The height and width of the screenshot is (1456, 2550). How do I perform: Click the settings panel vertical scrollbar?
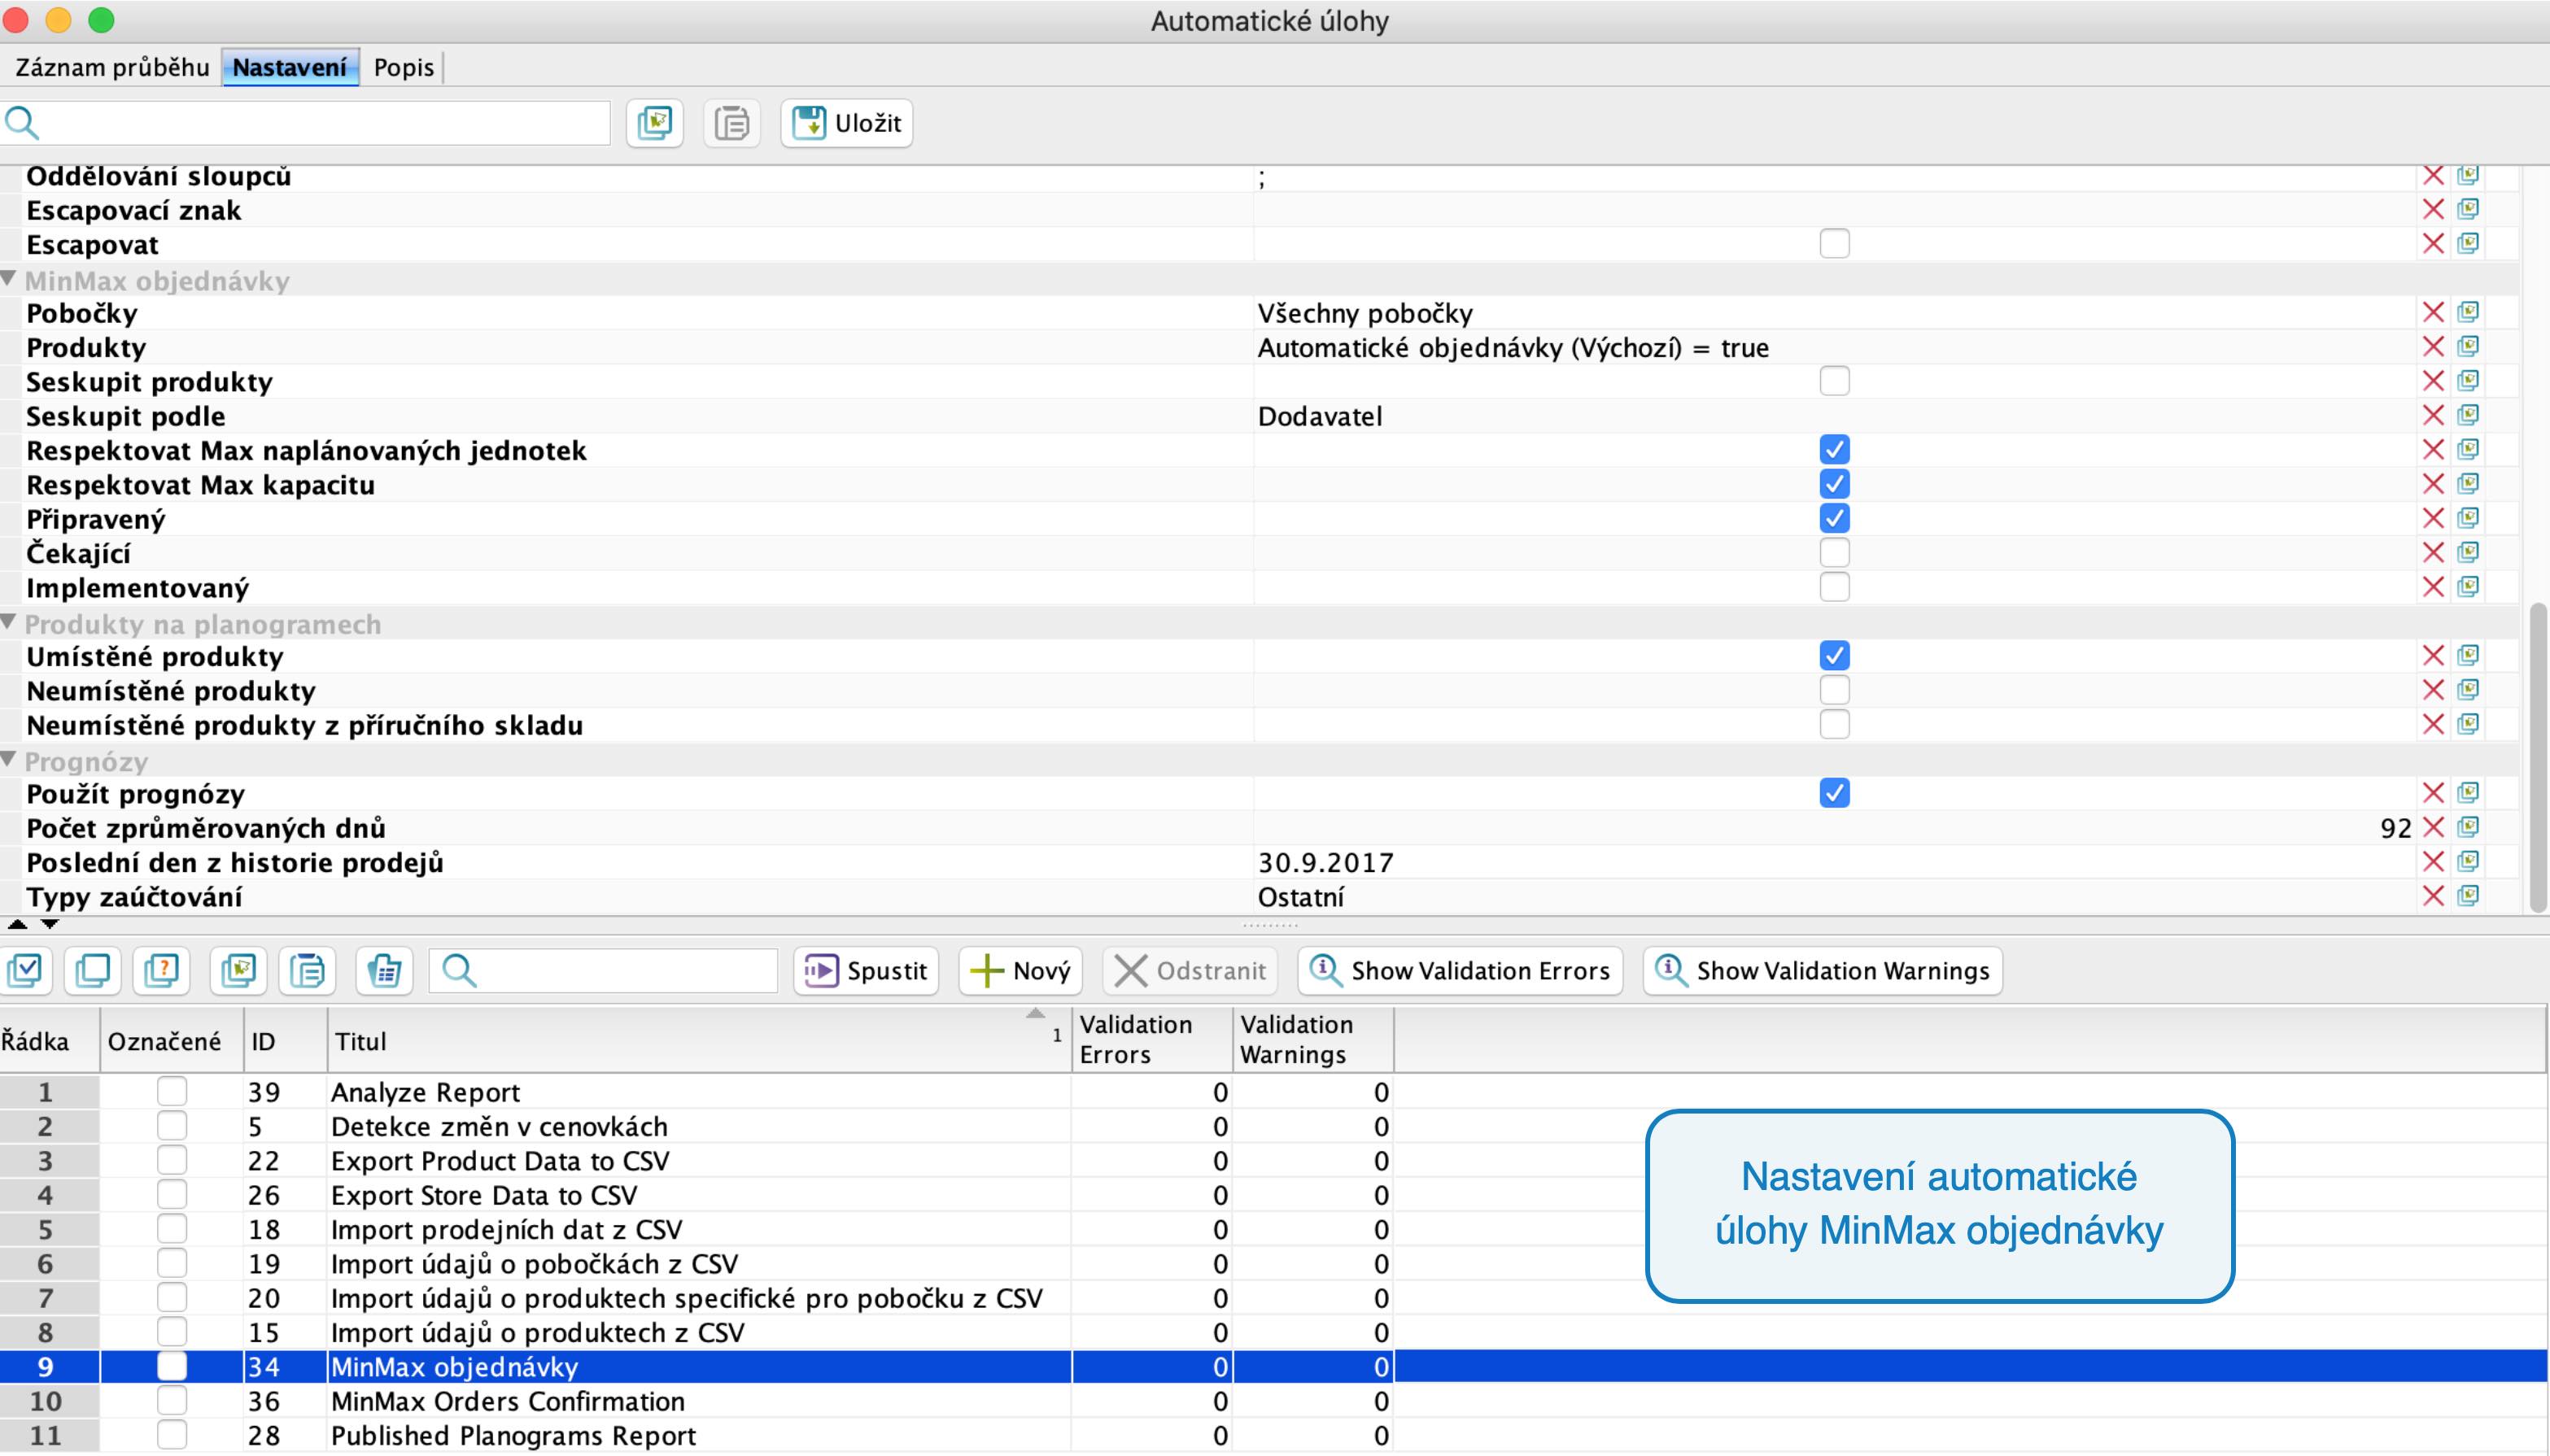coord(2538,757)
